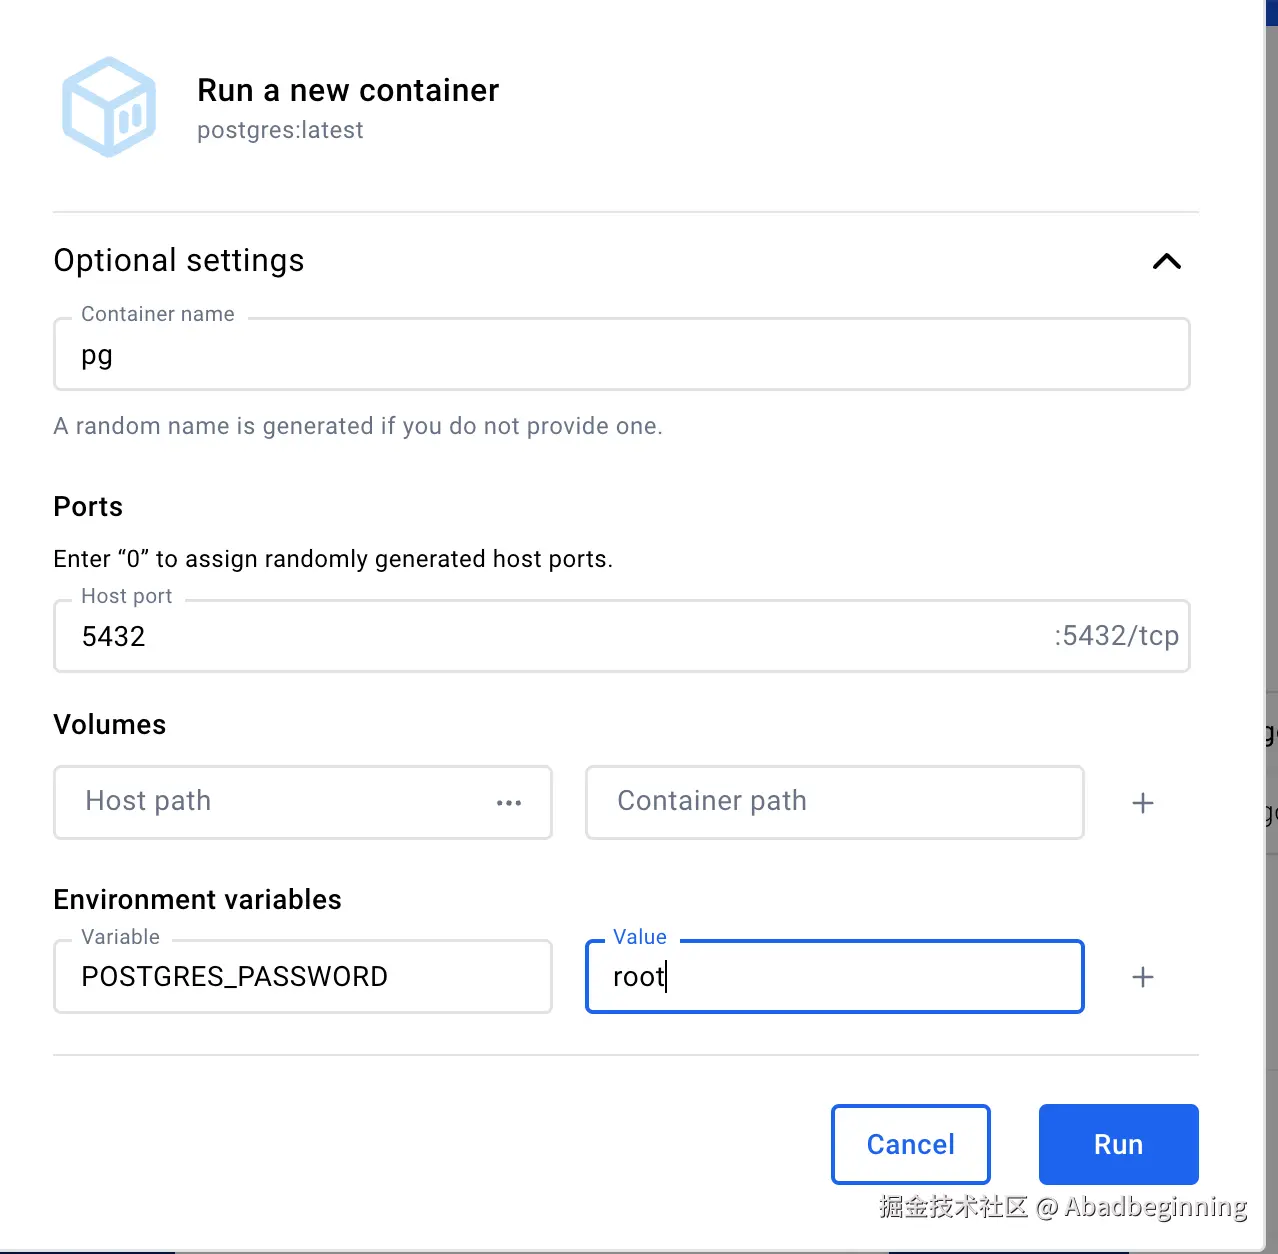The image size is (1278, 1254).
Task: Click the postgres:latest image name
Action: [280, 131]
